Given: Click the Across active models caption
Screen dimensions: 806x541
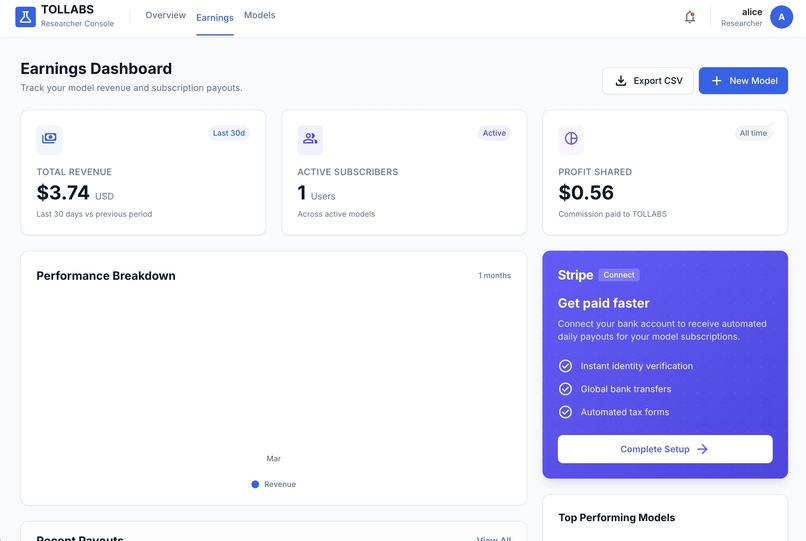Looking at the screenshot, I should click(x=336, y=214).
